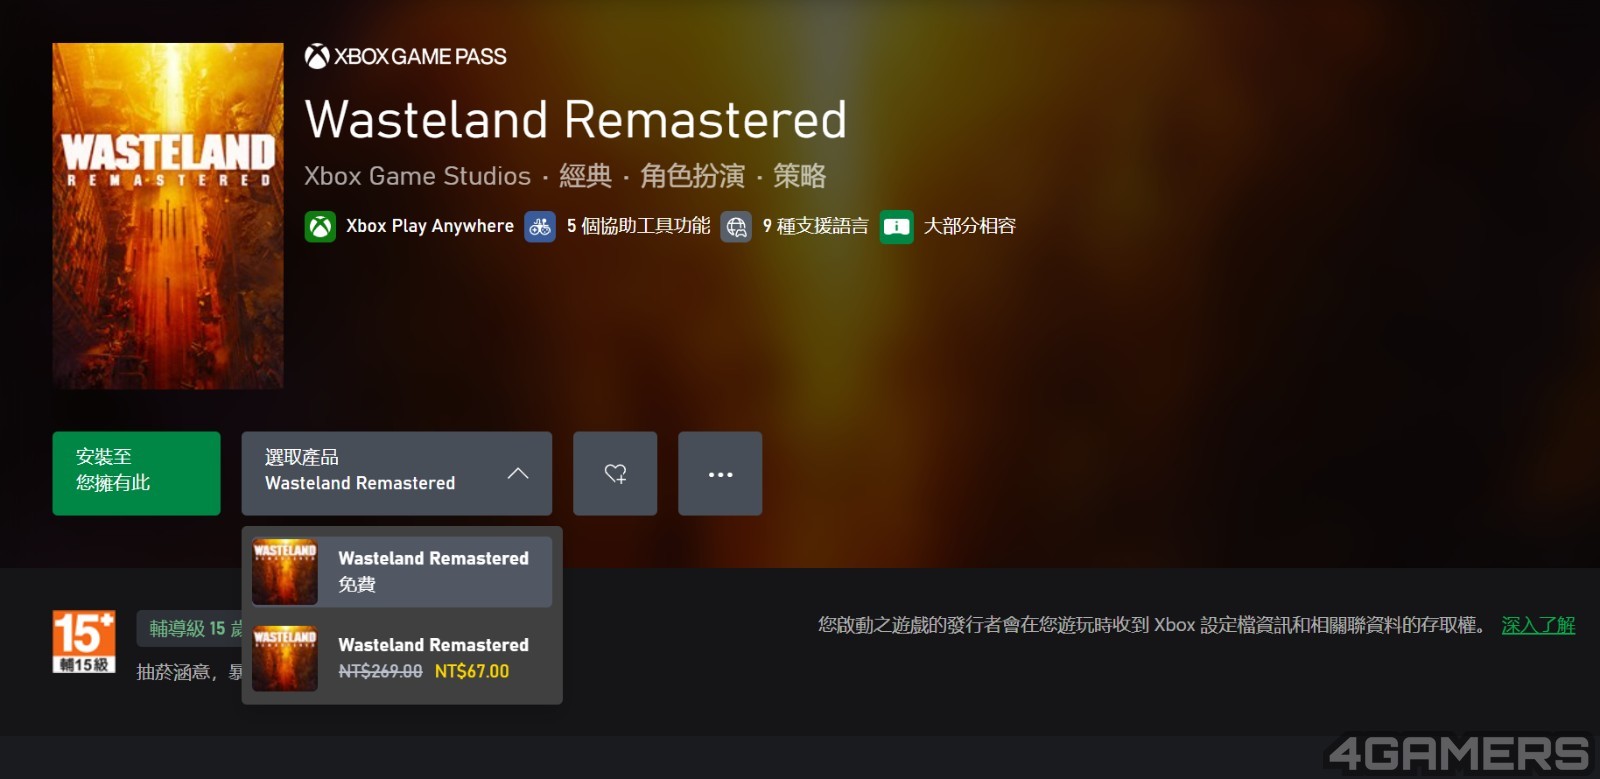Click the Xbox Game Studios publisher link

pyautogui.click(x=417, y=177)
